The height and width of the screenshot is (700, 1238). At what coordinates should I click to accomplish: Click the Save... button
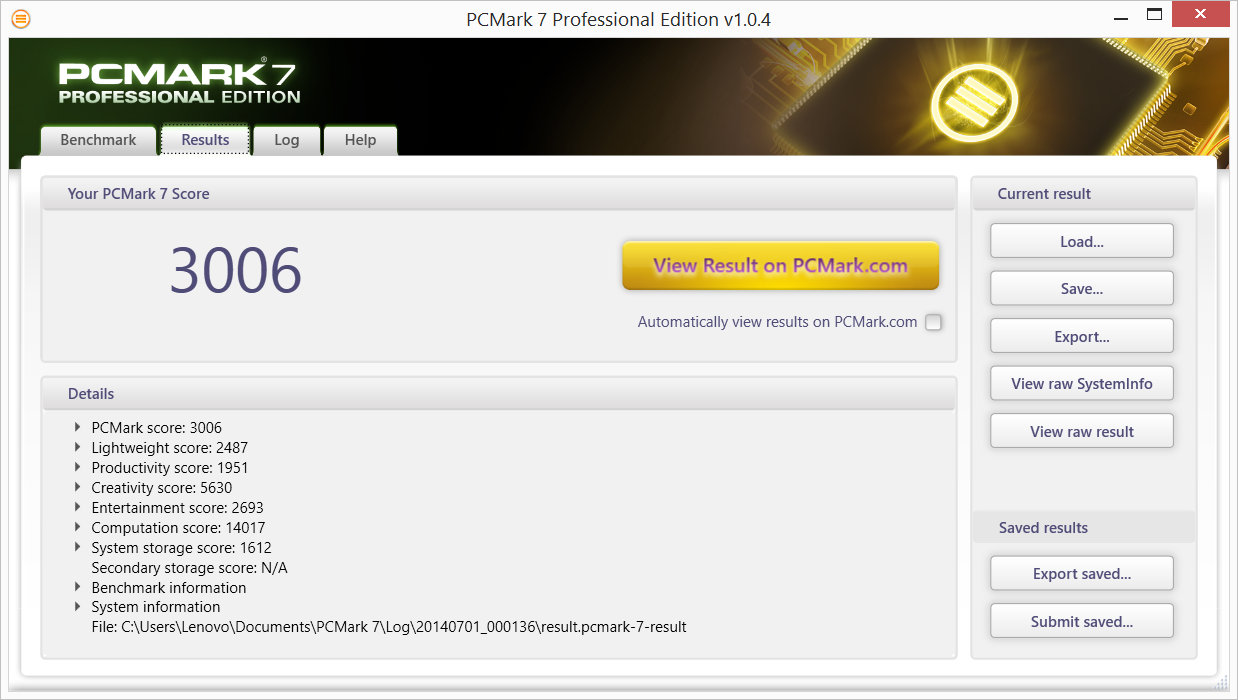[1082, 288]
